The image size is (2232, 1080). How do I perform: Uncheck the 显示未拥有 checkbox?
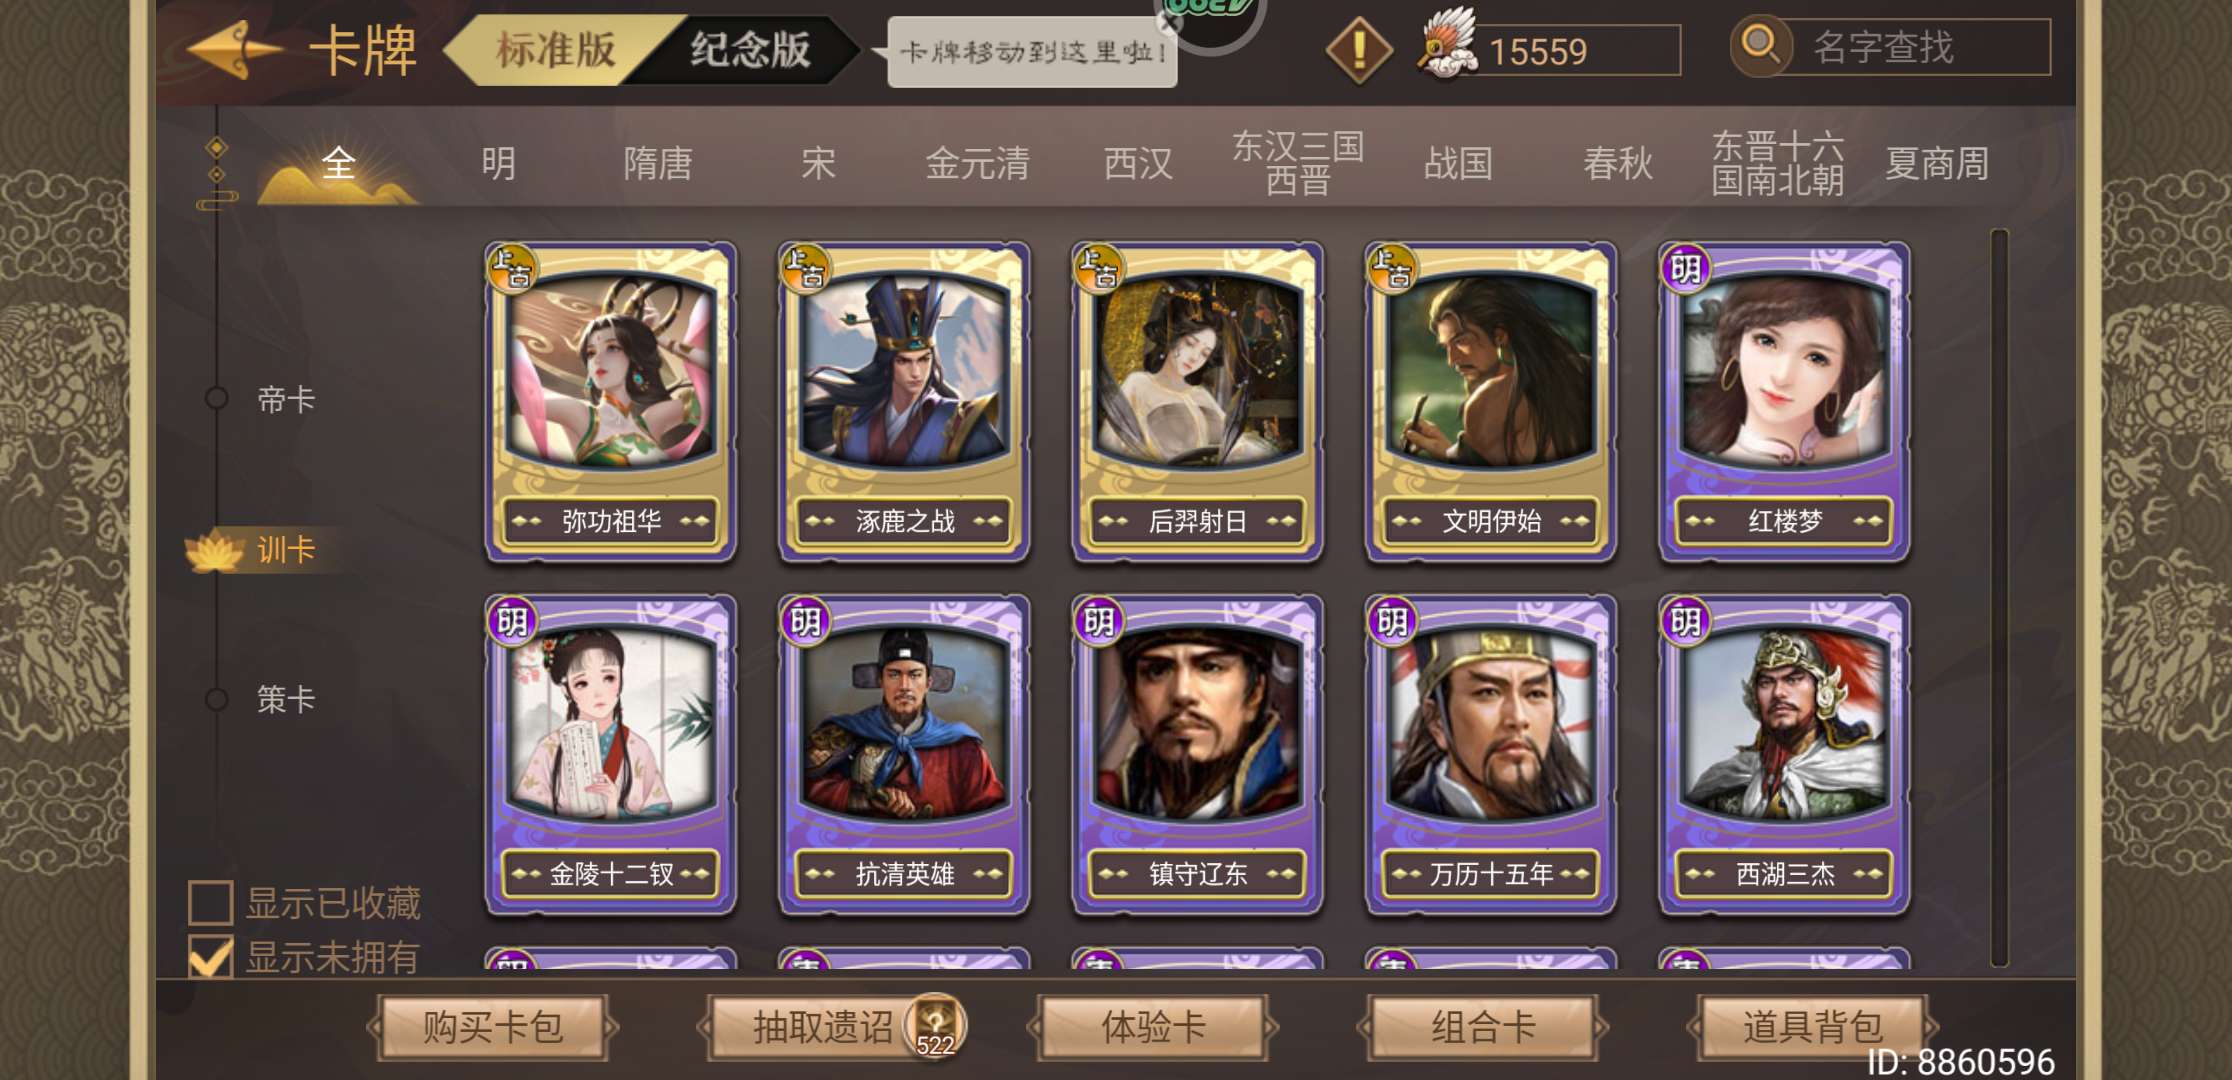point(211,957)
